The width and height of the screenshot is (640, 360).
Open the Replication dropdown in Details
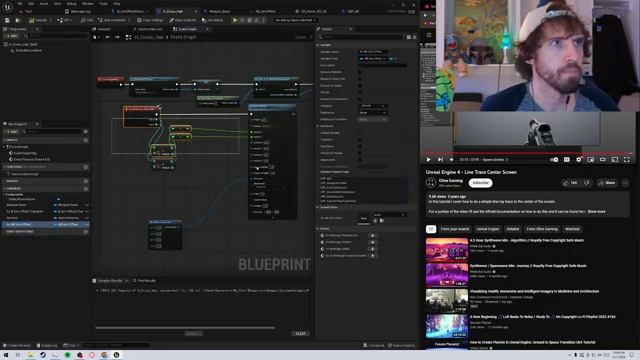pyautogui.click(x=372, y=113)
